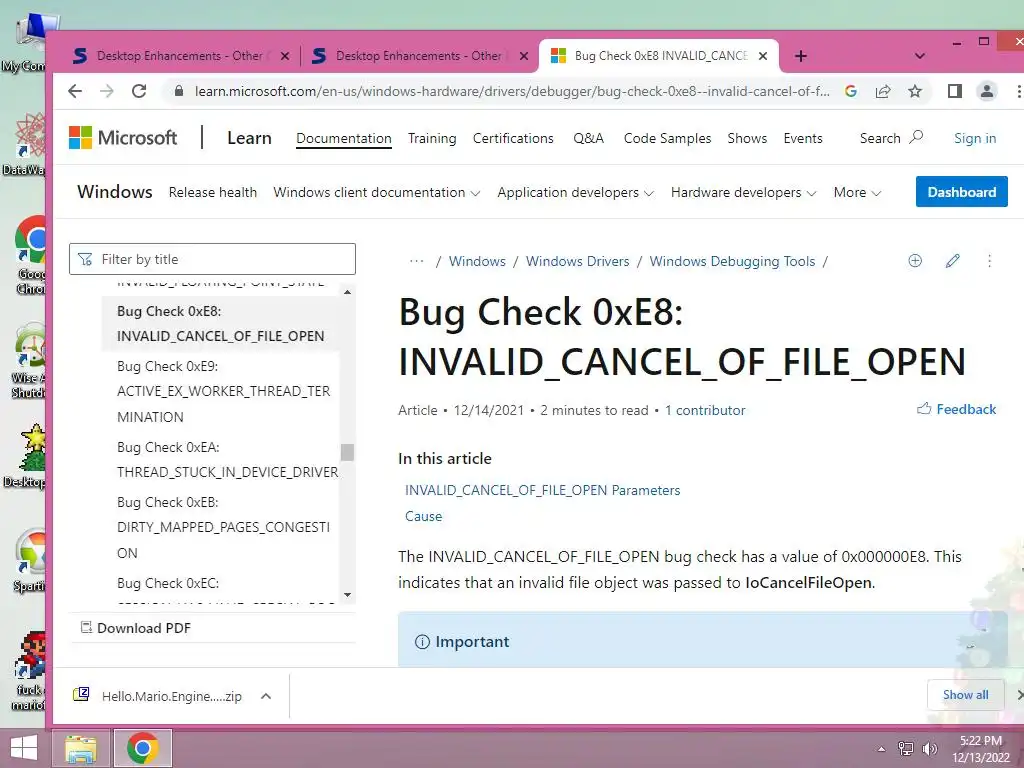
Task: Click the blue Dashboard button
Action: tap(961, 192)
